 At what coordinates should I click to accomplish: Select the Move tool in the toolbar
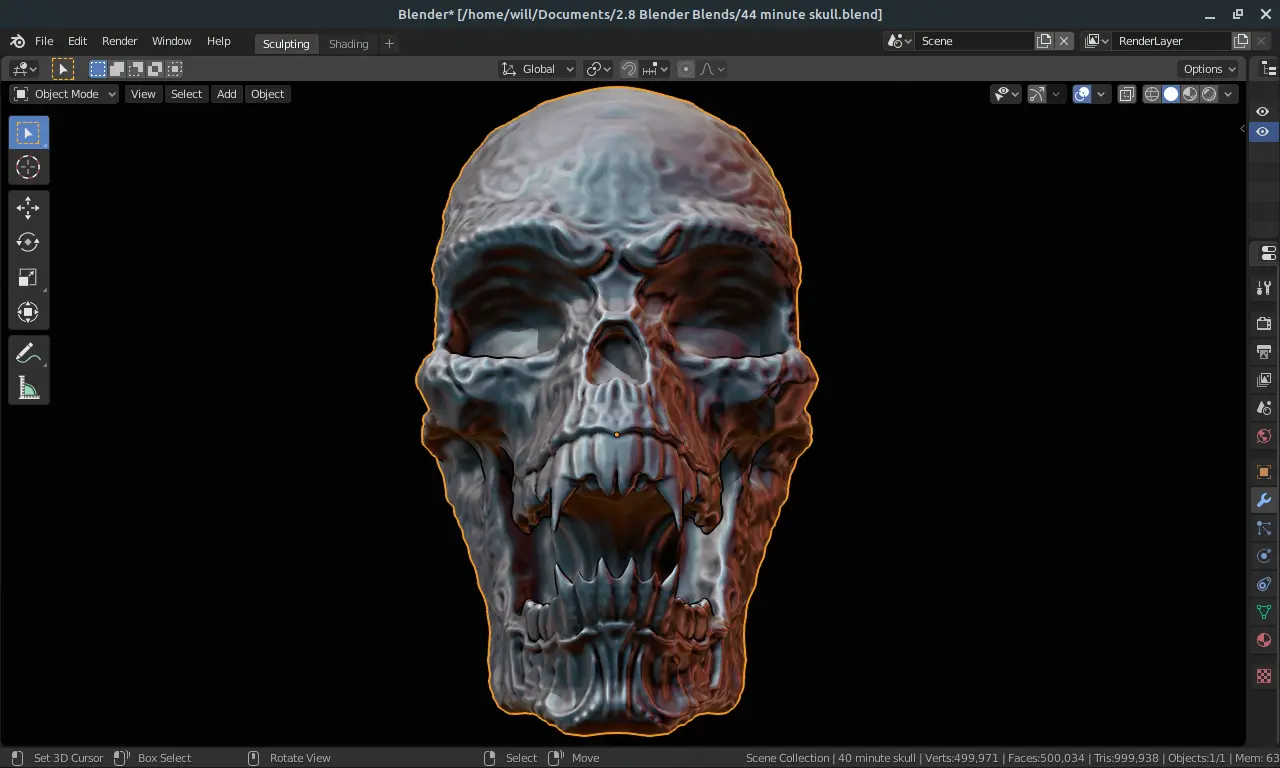28,208
